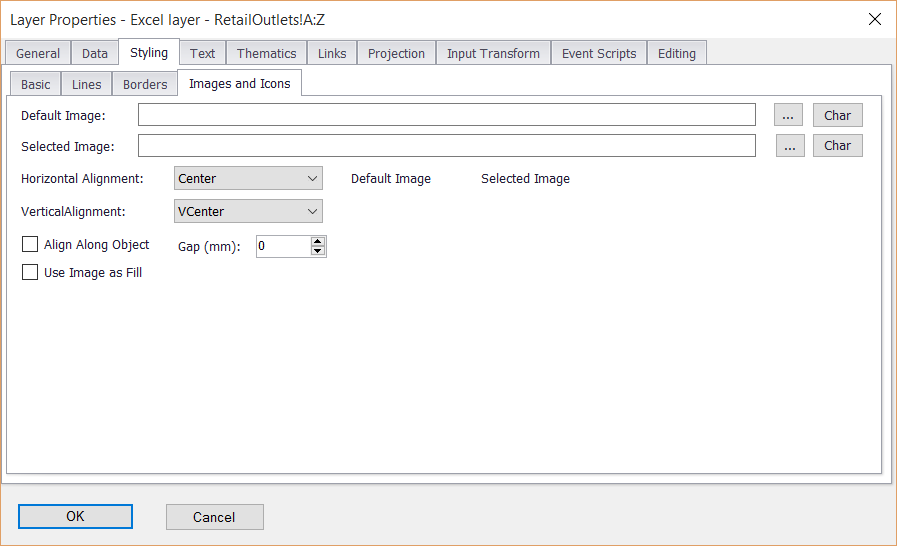
Task: Enable Align Along Object checkbox
Action: pos(30,244)
